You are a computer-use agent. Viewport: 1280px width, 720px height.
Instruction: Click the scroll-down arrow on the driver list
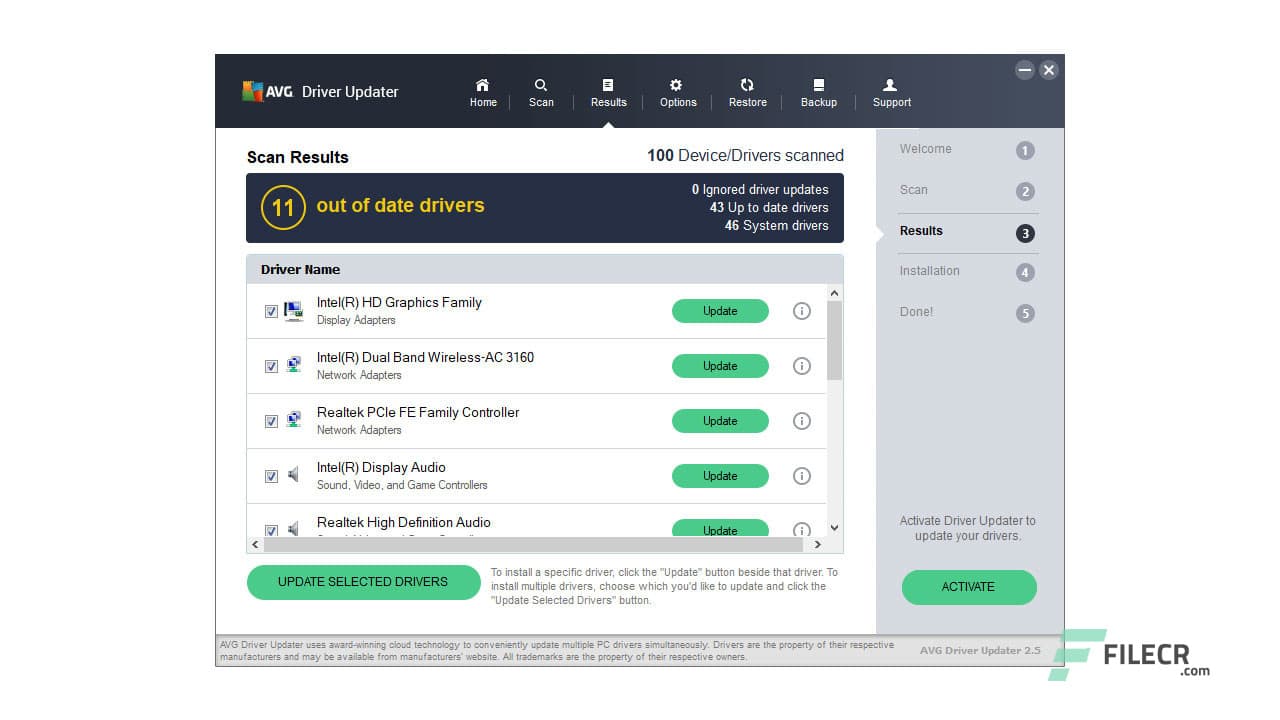click(833, 528)
